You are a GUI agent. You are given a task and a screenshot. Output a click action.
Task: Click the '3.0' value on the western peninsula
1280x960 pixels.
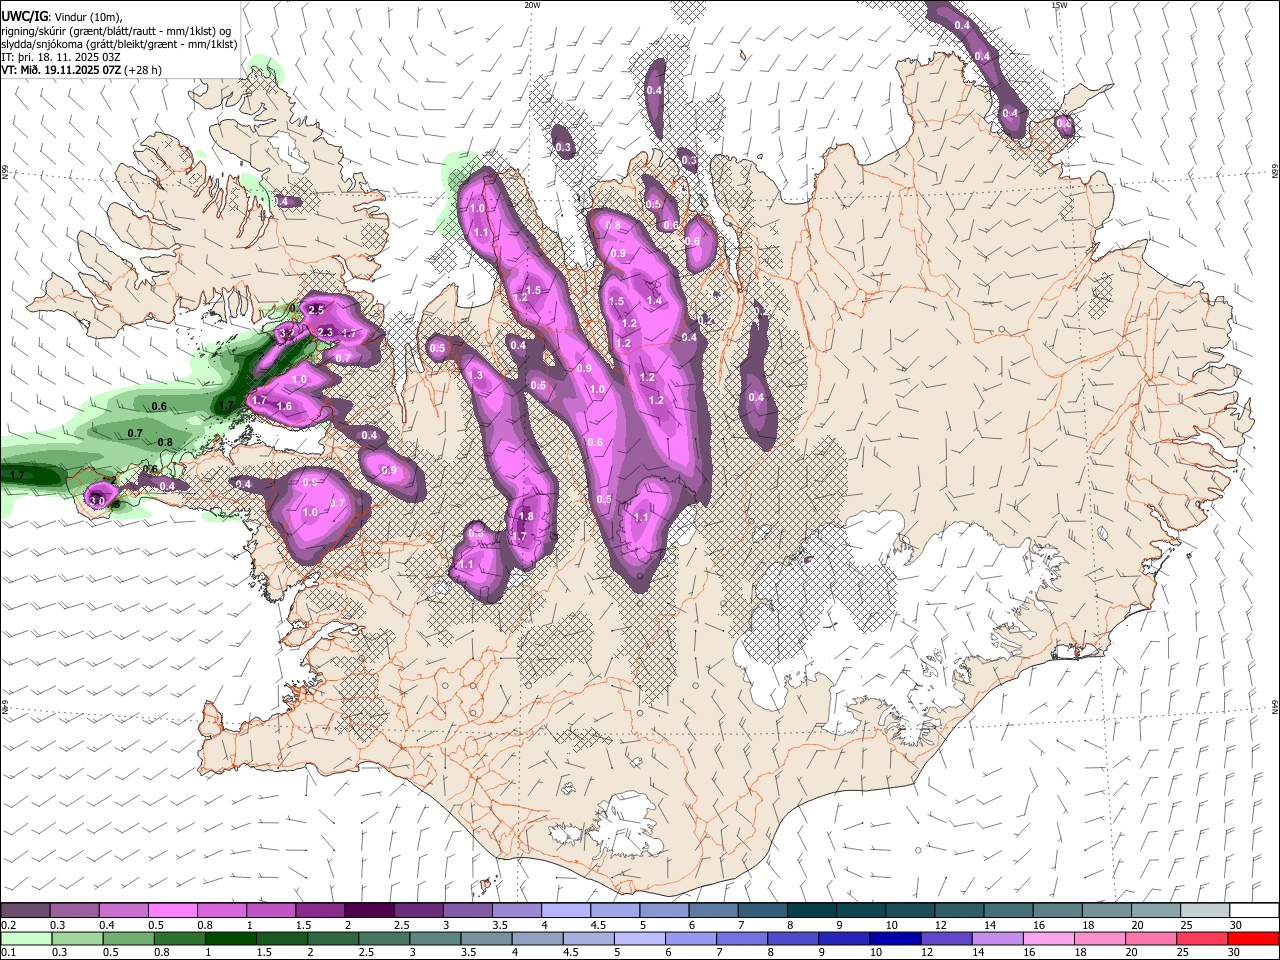point(97,500)
